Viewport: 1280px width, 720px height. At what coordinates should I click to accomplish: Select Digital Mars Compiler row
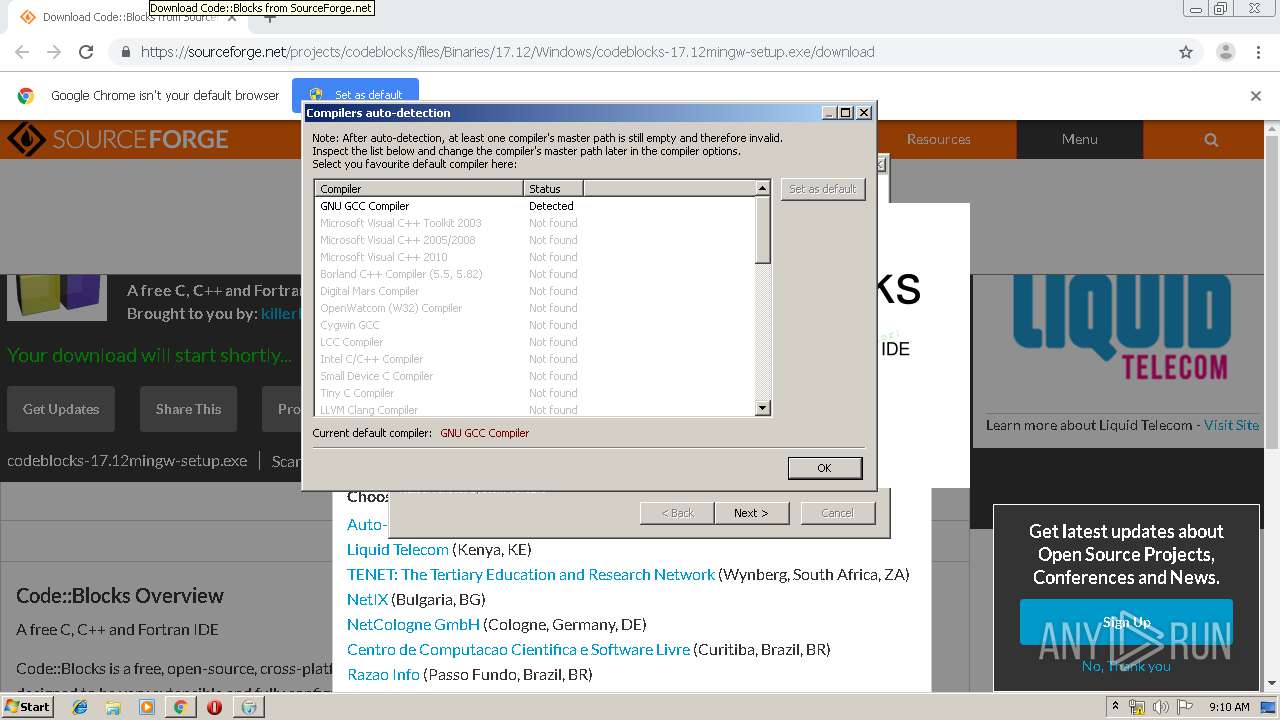coord(536,291)
